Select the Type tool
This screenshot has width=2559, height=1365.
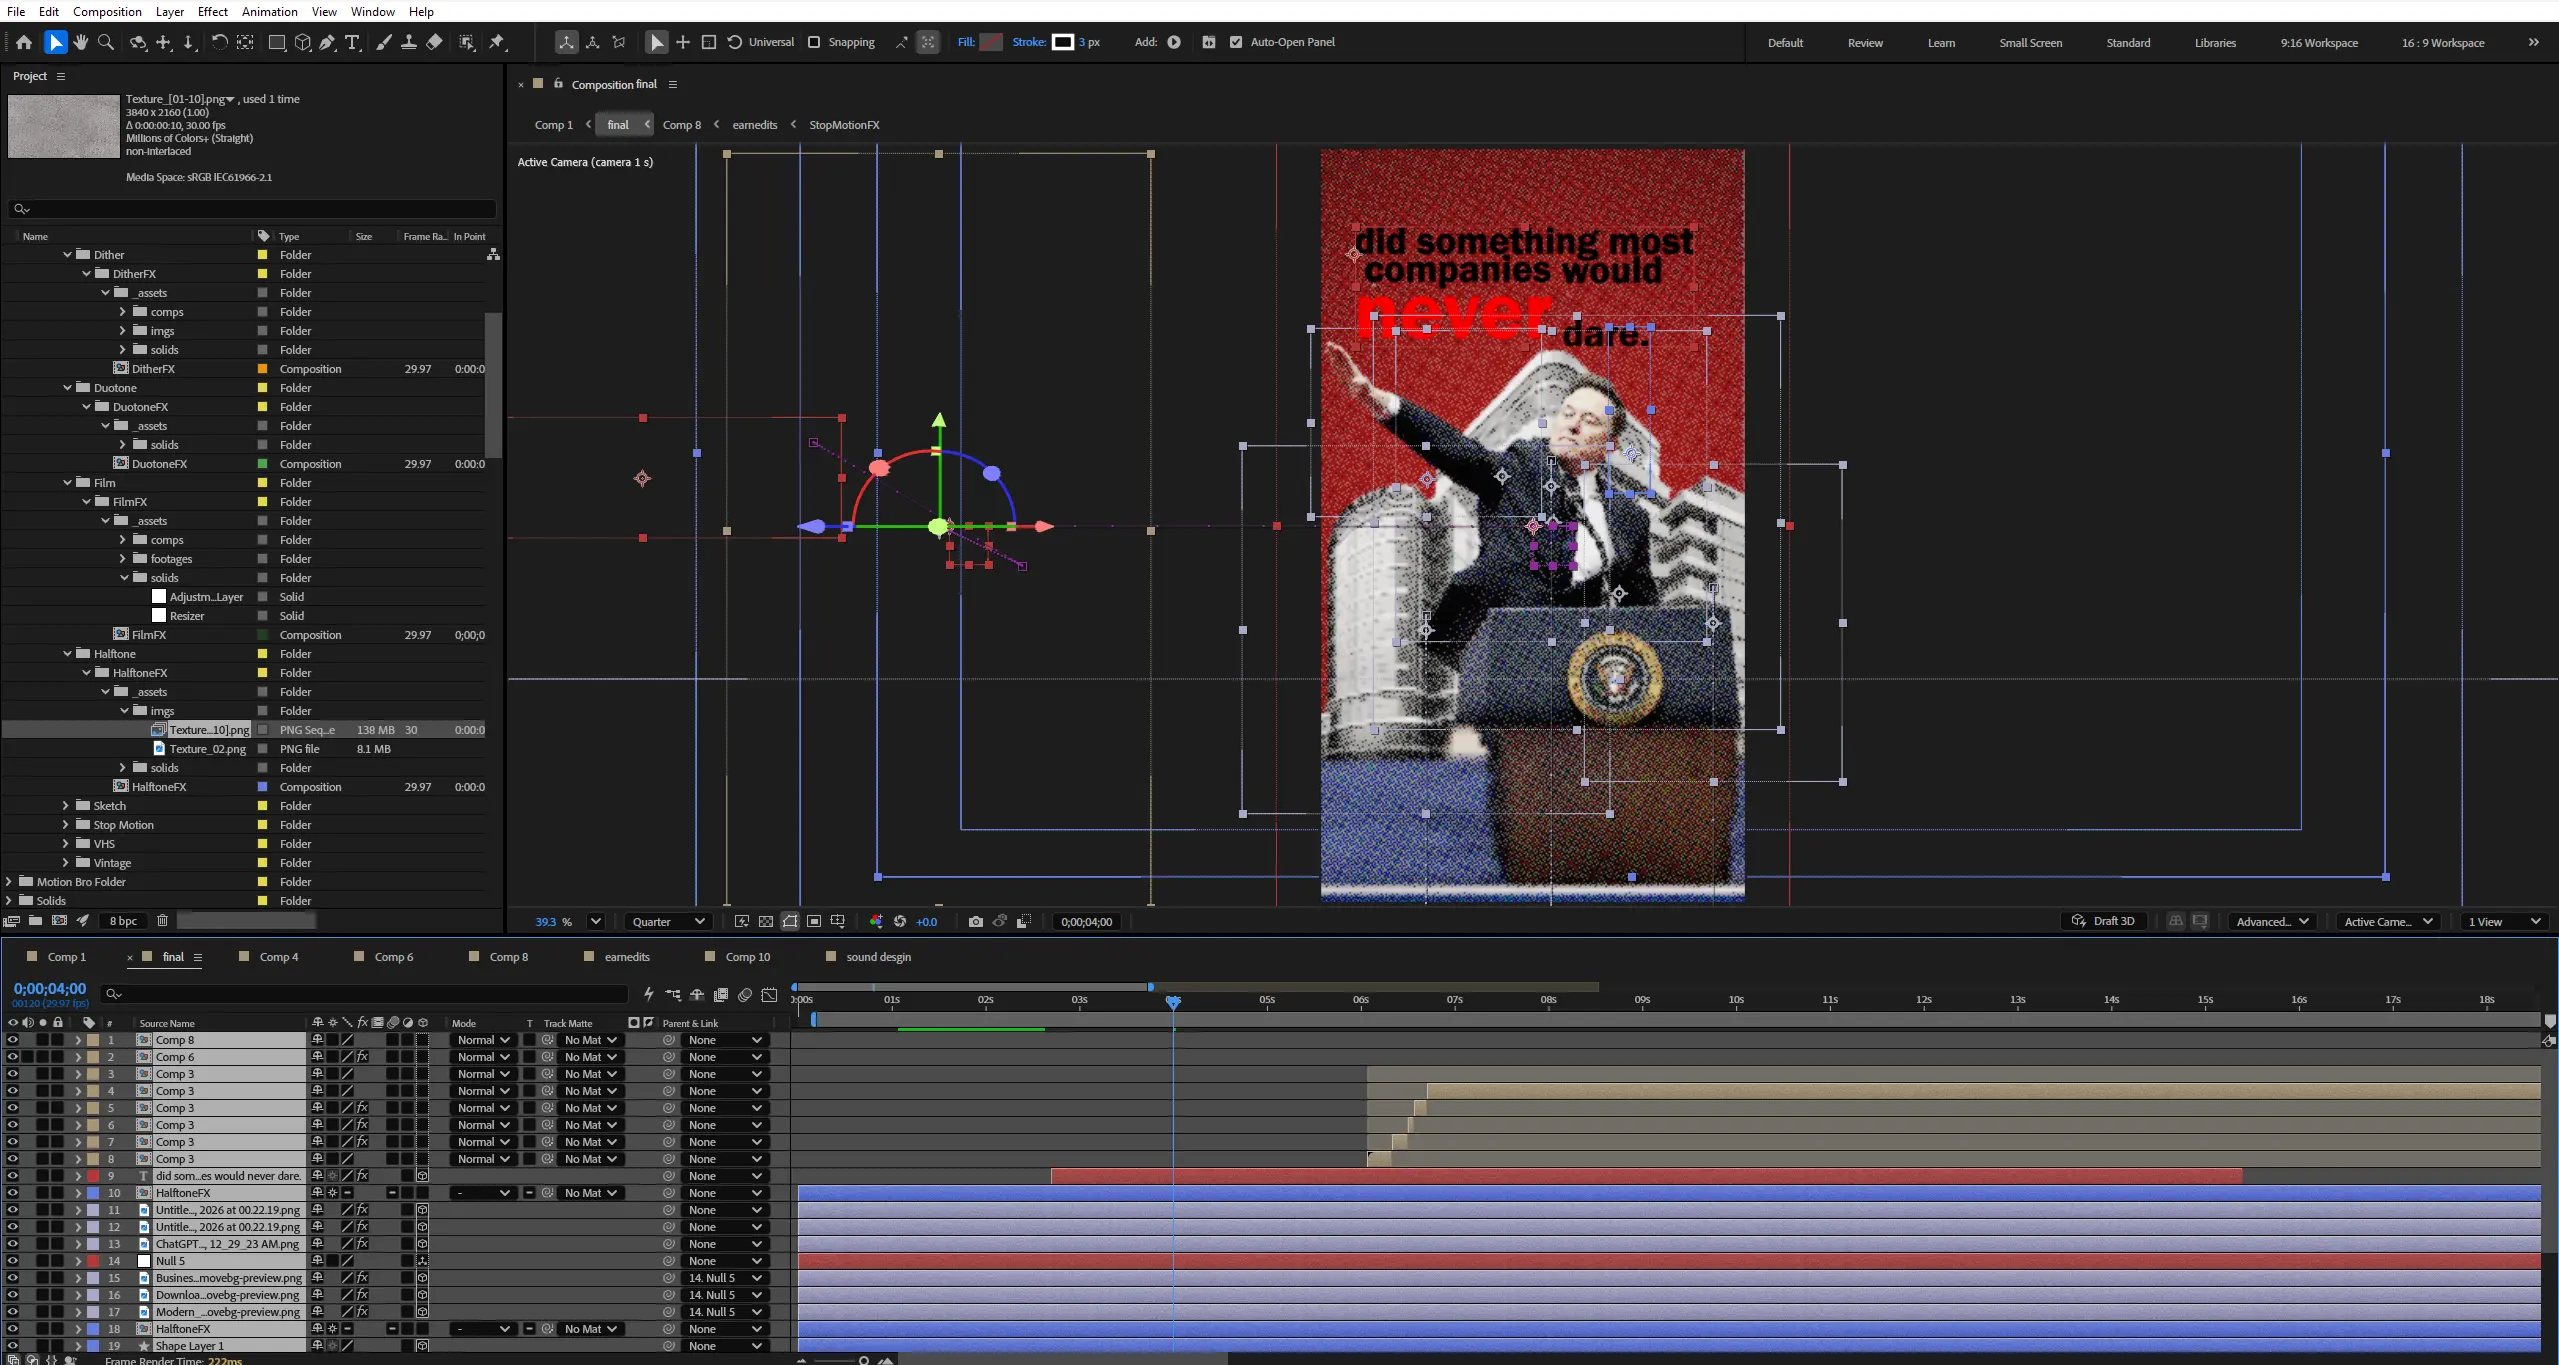(x=352, y=42)
